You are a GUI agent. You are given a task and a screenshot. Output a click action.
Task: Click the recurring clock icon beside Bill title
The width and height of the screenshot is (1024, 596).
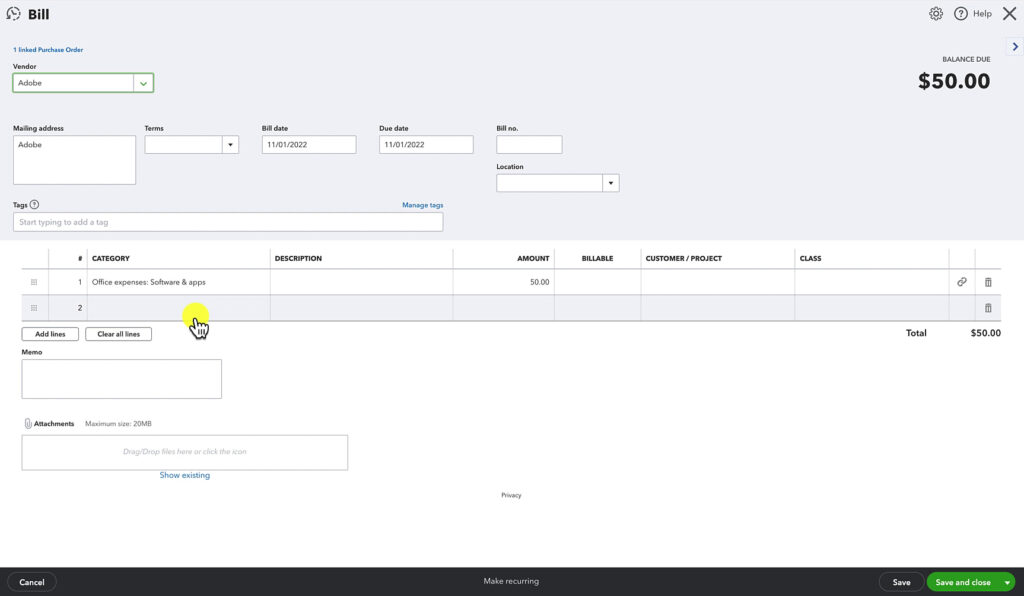(x=12, y=13)
